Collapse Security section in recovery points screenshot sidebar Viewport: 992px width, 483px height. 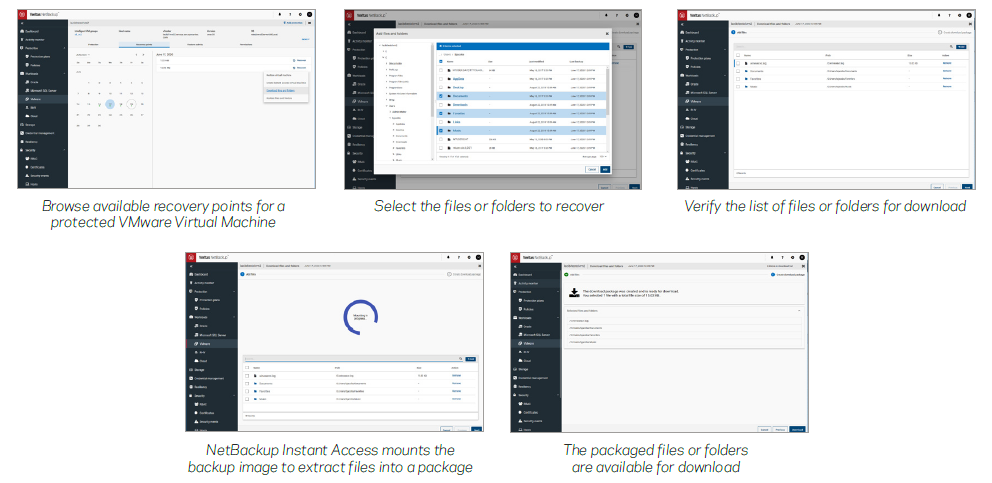tap(65, 150)
